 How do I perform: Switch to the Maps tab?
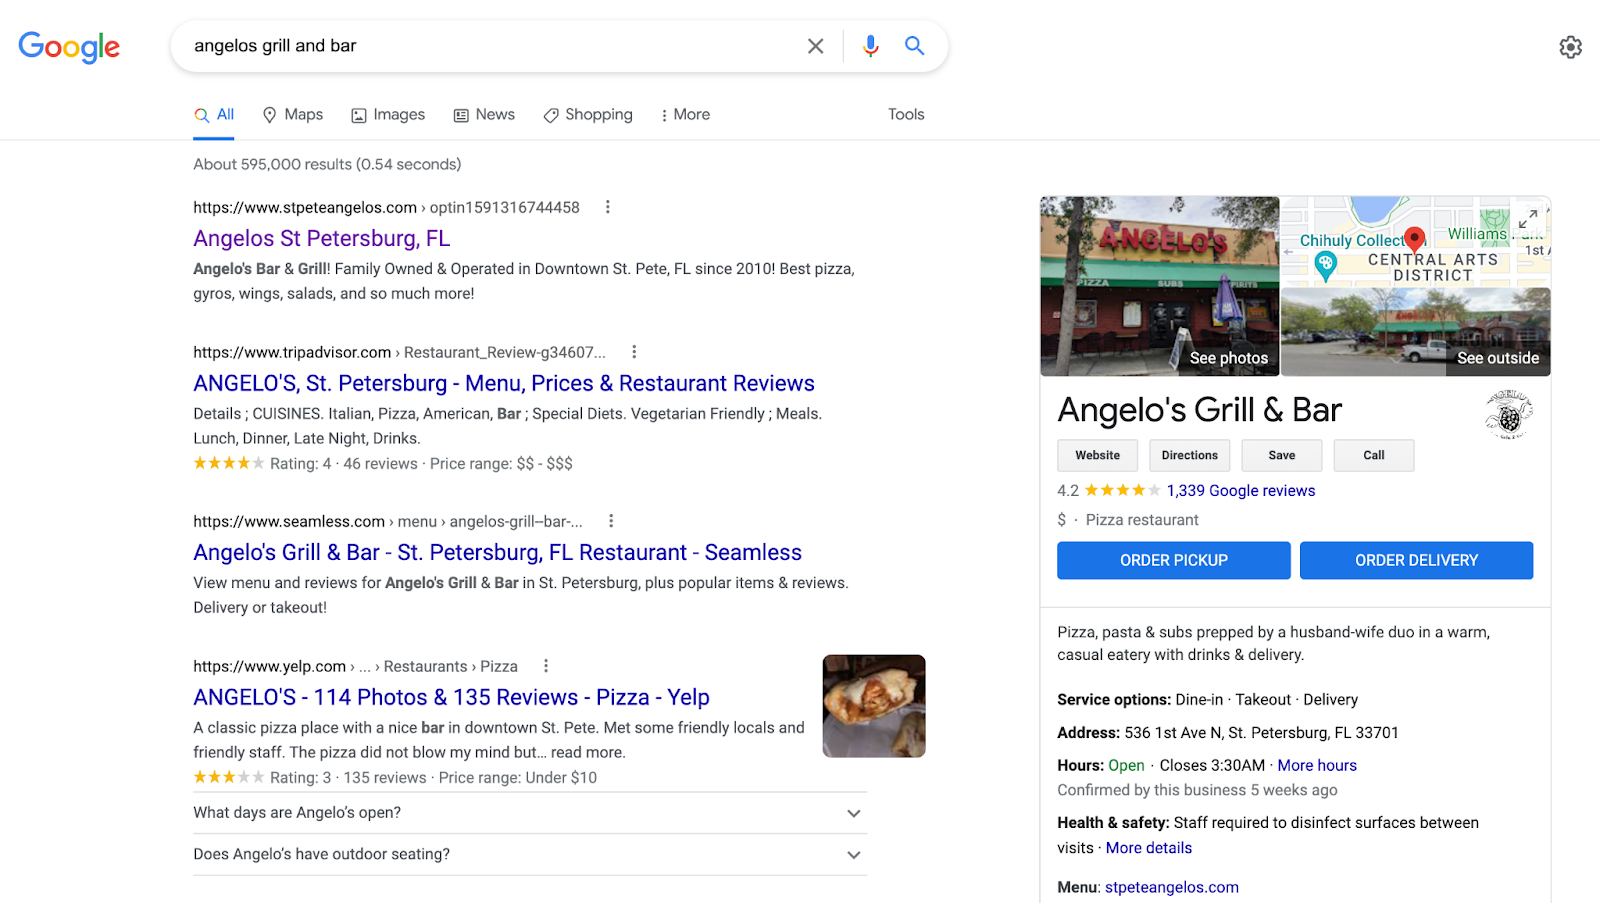coord(292,115)
